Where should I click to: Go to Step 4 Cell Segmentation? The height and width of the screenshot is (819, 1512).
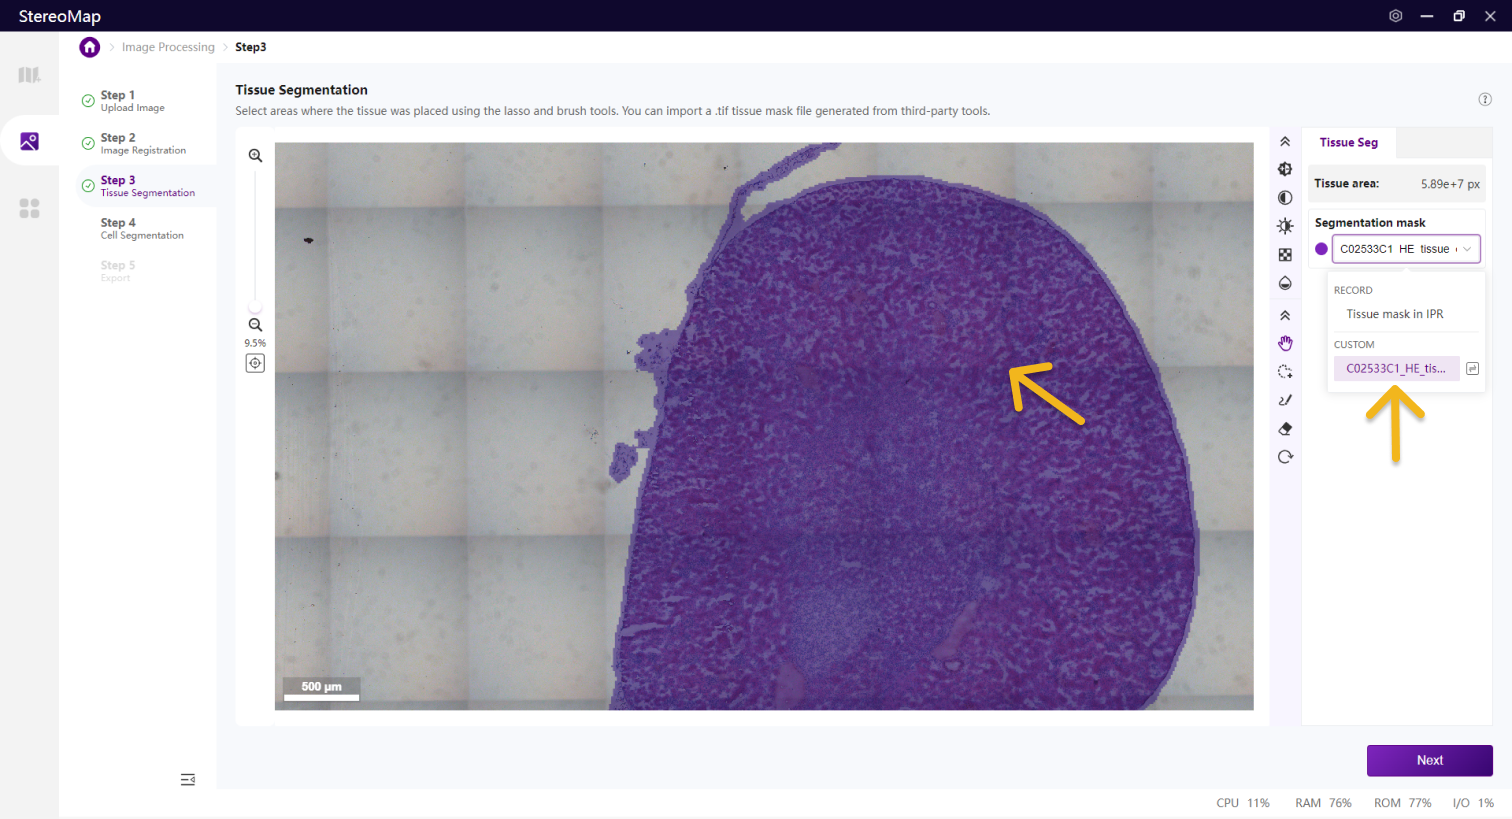pos(141,228)
